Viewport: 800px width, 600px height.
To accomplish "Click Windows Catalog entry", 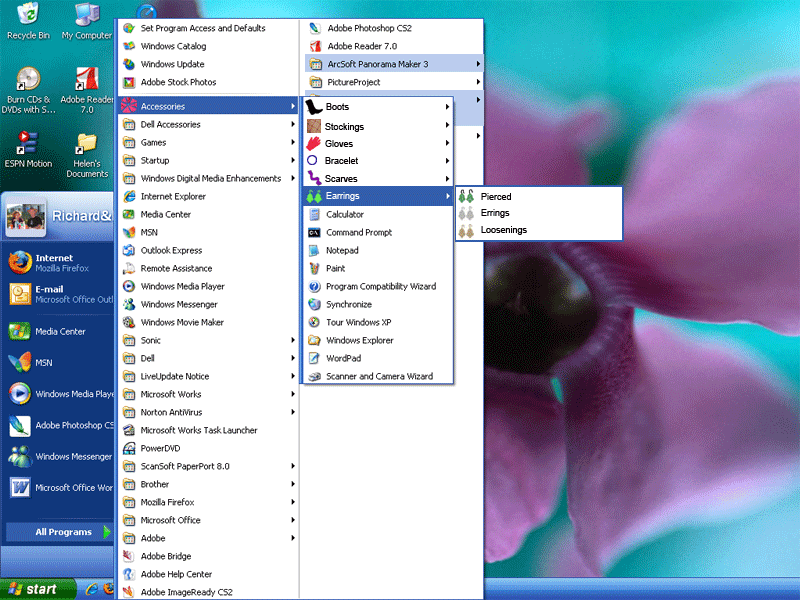I will 208,46.
